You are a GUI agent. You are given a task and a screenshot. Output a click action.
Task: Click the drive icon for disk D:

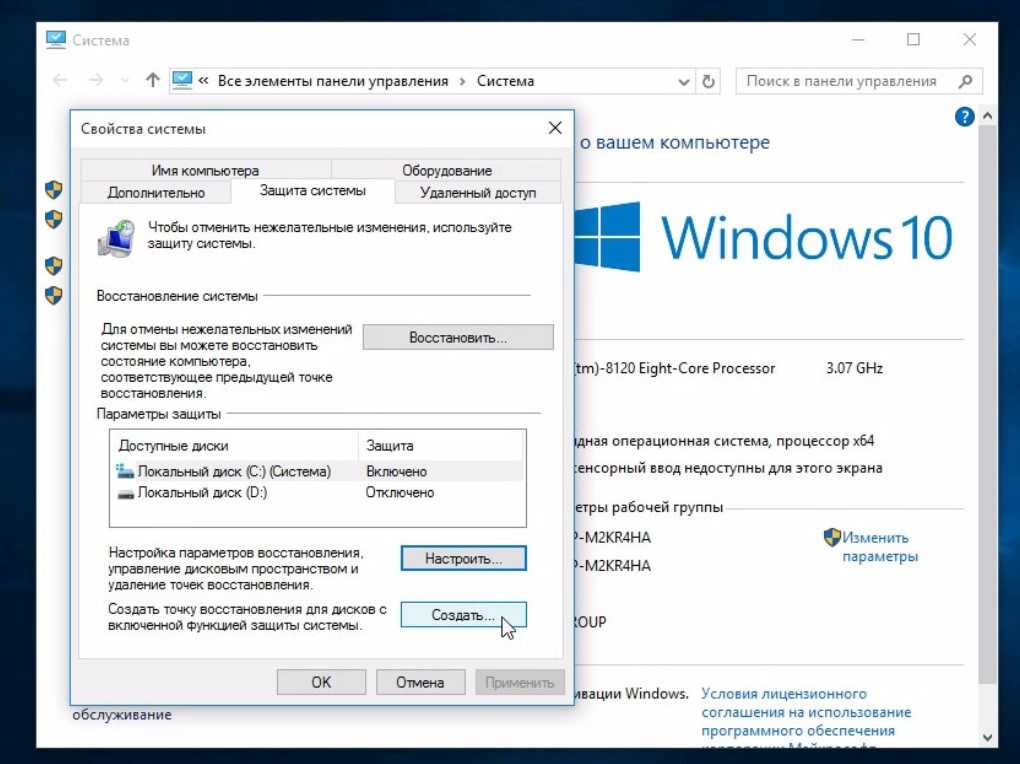click(x=126, y=493)
